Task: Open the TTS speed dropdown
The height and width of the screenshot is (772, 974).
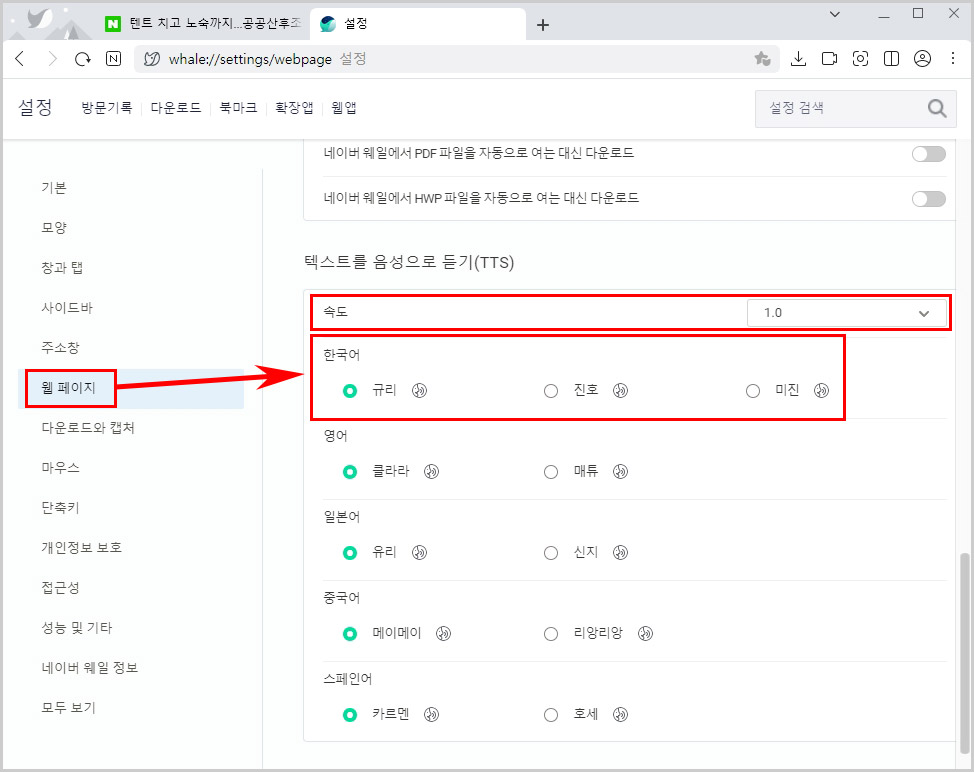Action: (x=848, y=312)
